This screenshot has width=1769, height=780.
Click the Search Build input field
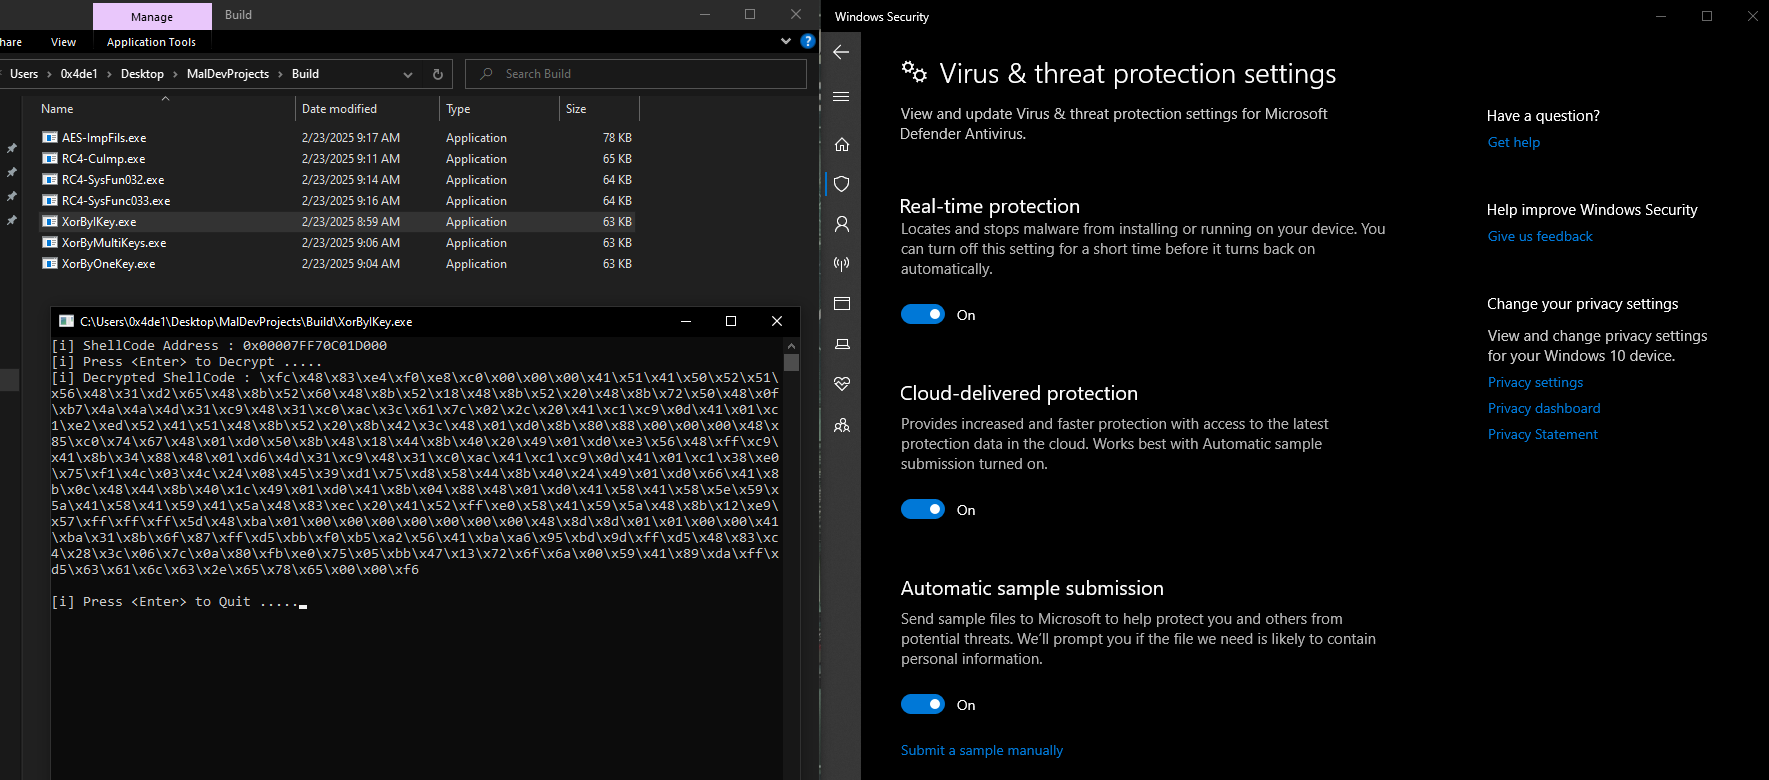point(636,74)
